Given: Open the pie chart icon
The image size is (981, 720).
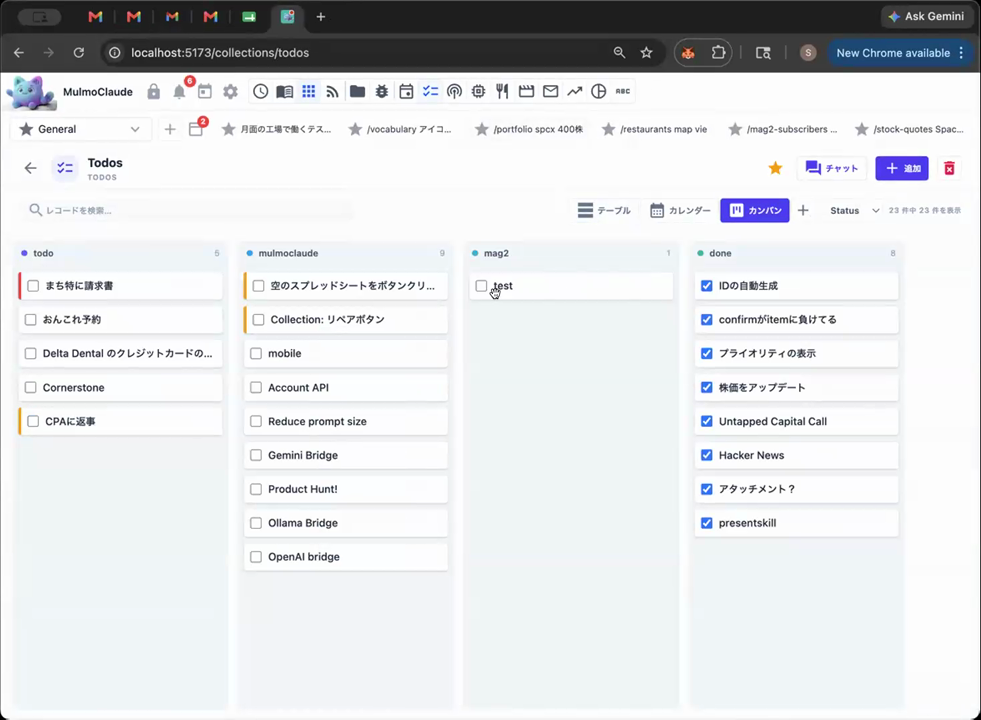Looking at the screenshot, I should pos(599,91).
